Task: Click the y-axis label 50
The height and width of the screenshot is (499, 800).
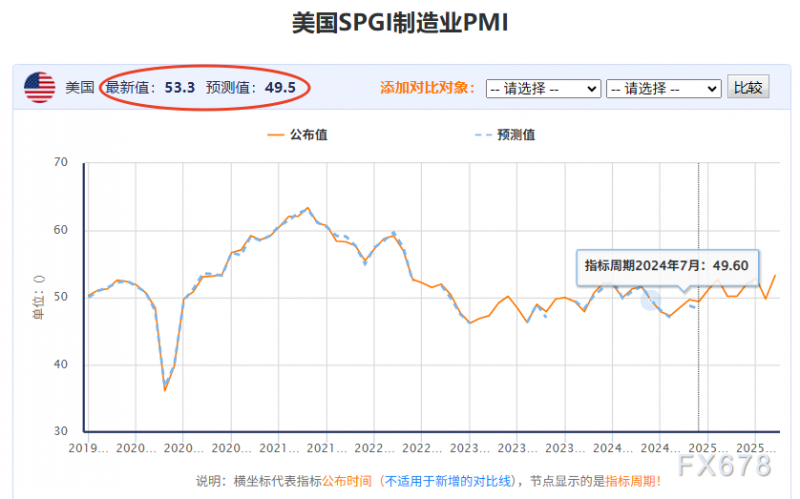Action: (x=61, y=297)
